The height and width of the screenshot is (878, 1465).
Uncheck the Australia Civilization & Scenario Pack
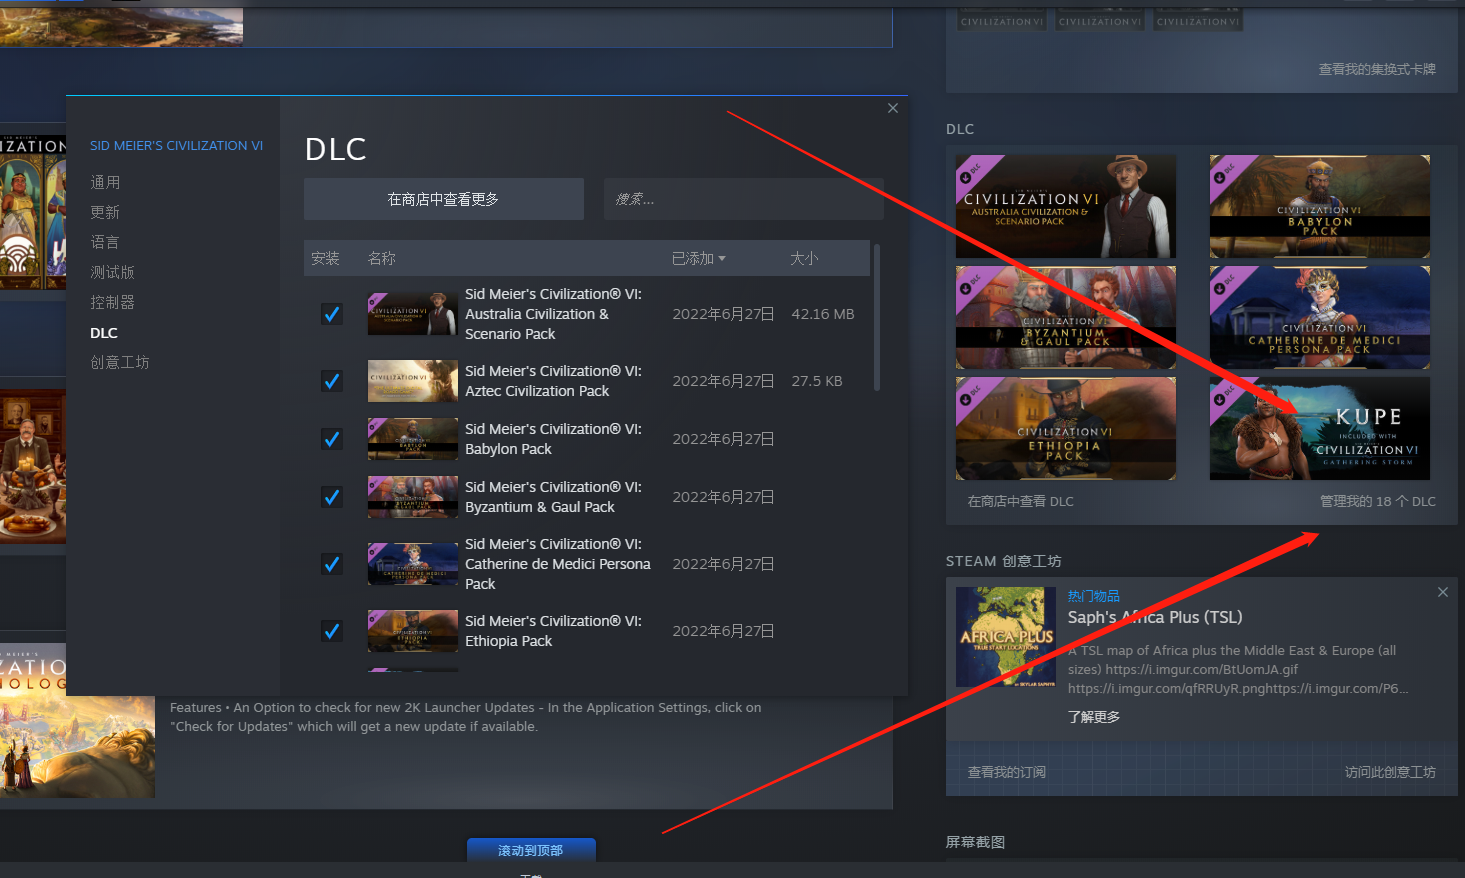[x=331, y=314]
